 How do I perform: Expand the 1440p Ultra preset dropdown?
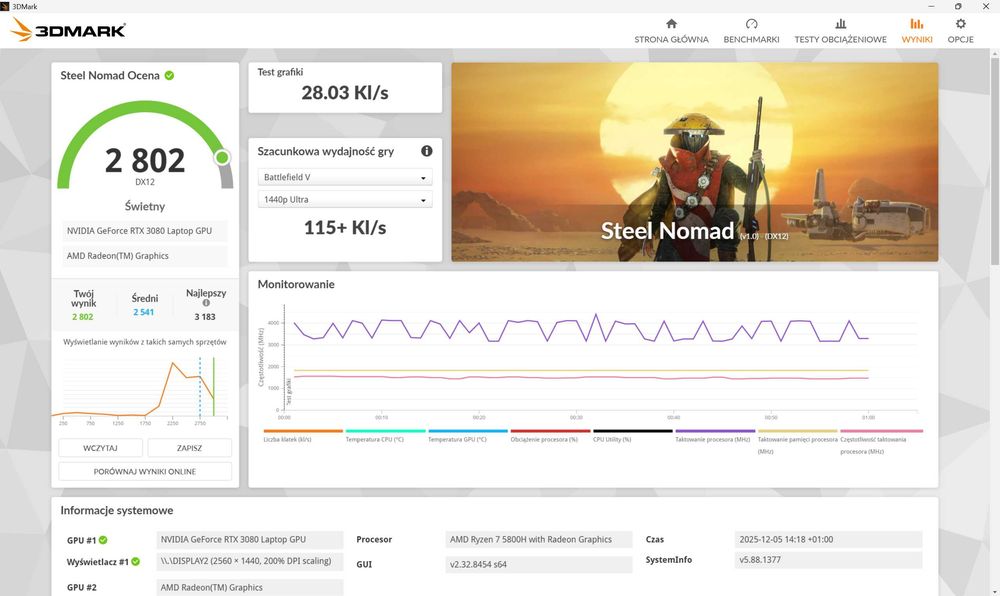345,200
